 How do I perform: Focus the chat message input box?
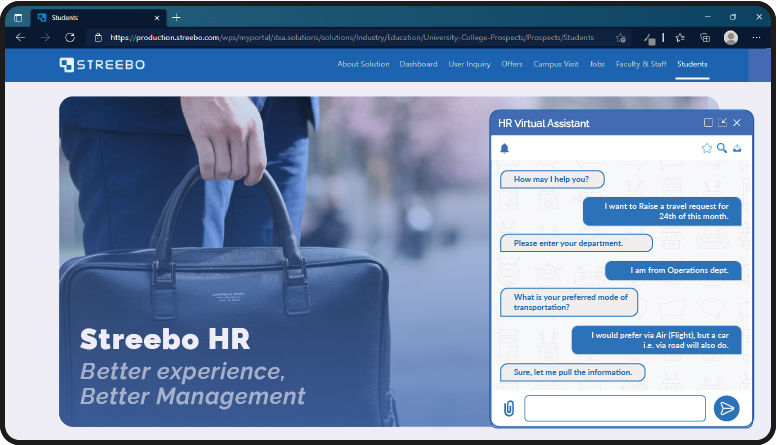[x=615, y=408]
